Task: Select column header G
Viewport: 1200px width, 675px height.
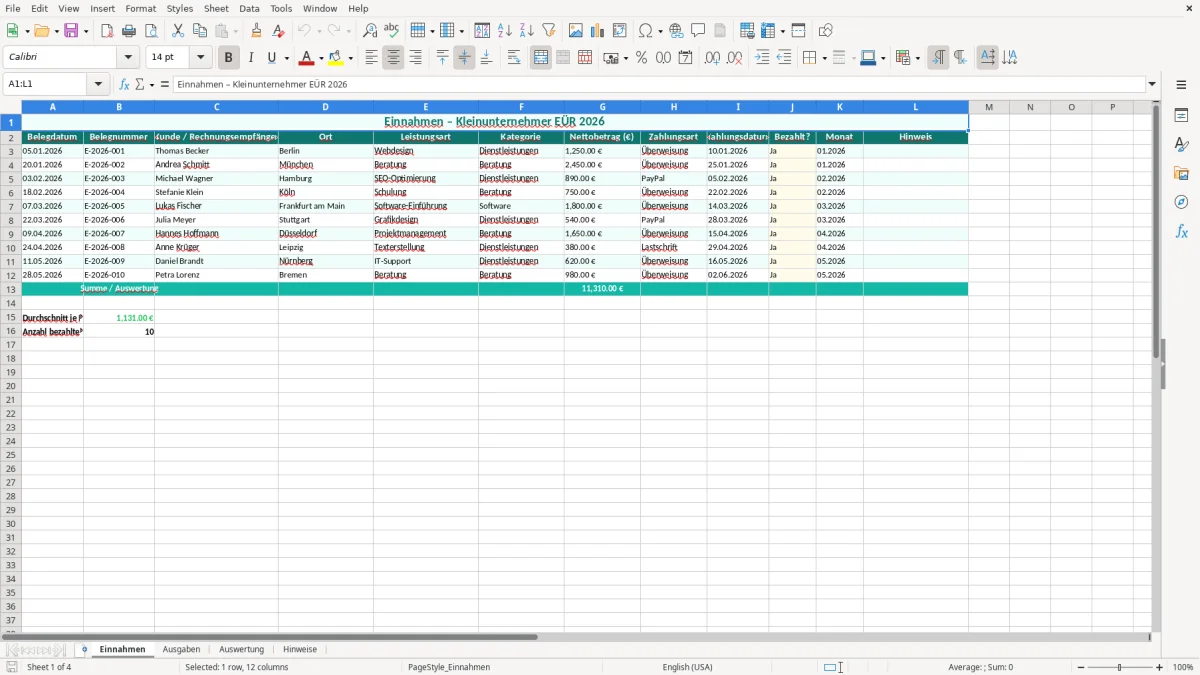Action: [x=602, y=107]
